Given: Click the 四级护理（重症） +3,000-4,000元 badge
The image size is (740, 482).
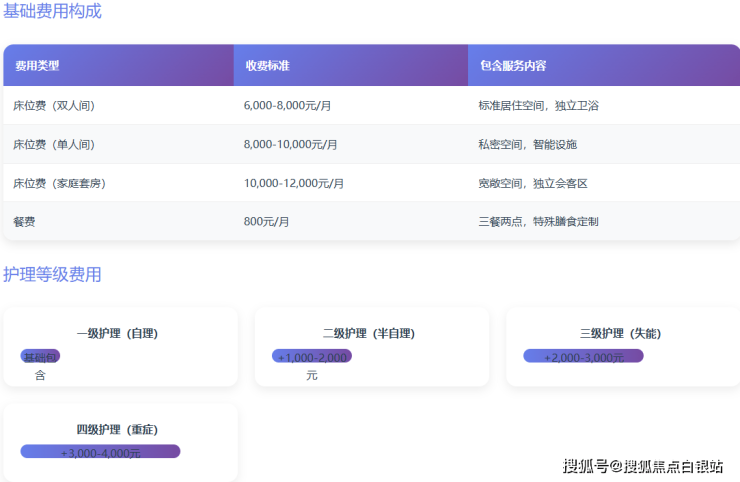Looking at the screenshot, I should (100, 452).
